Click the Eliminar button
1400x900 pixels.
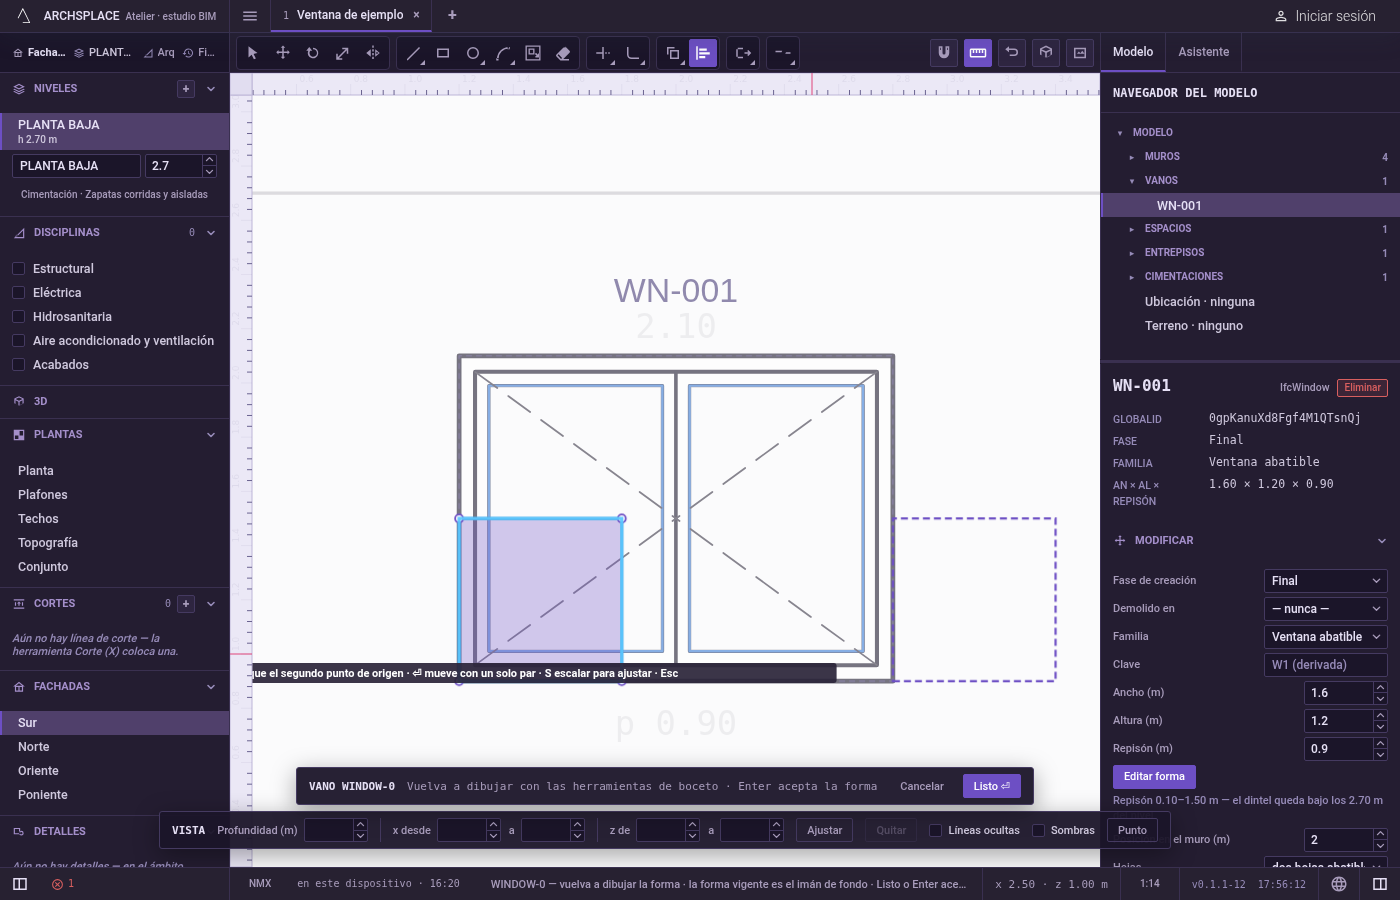1362,388
